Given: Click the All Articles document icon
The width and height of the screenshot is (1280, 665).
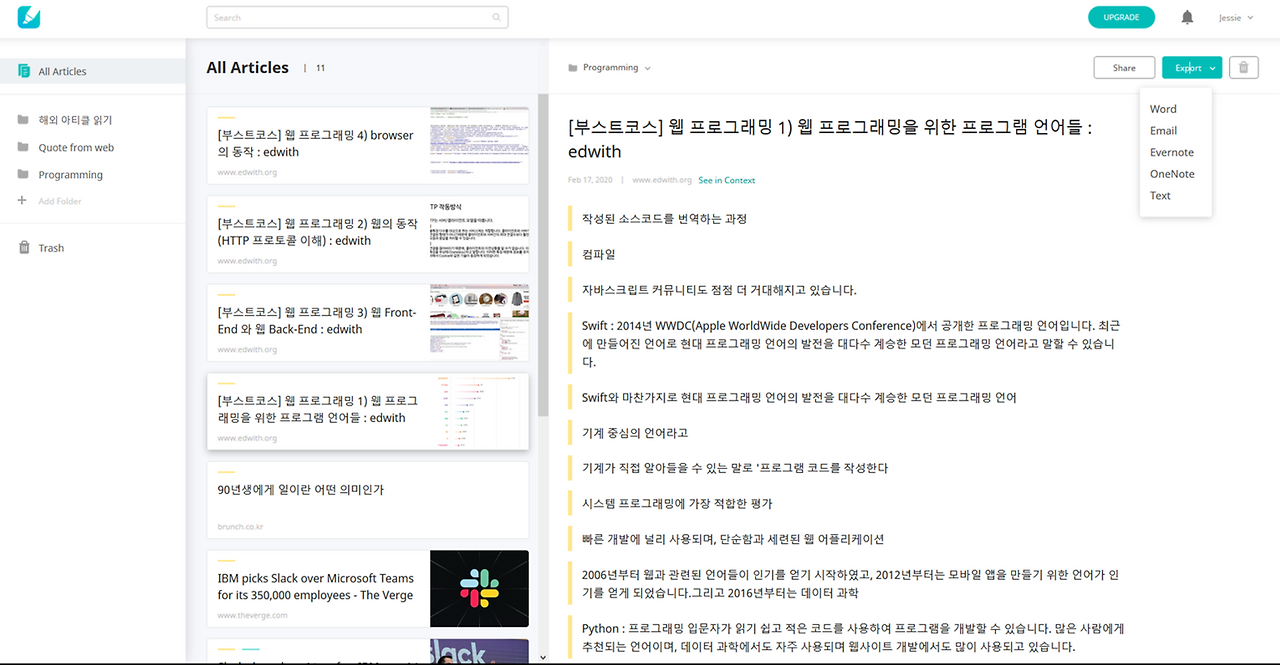Looking at the screenshot, I should 24,71.
